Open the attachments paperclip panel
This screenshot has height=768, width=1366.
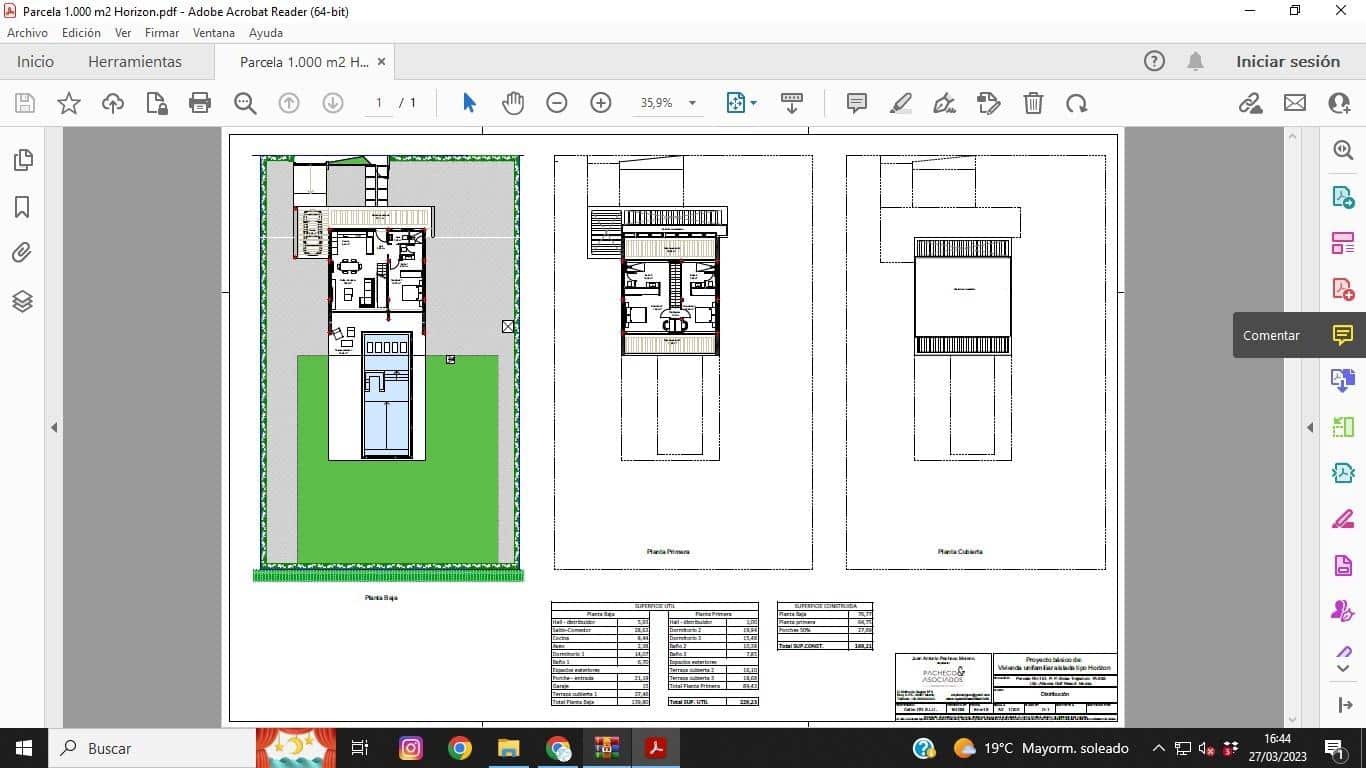[22, 253]
